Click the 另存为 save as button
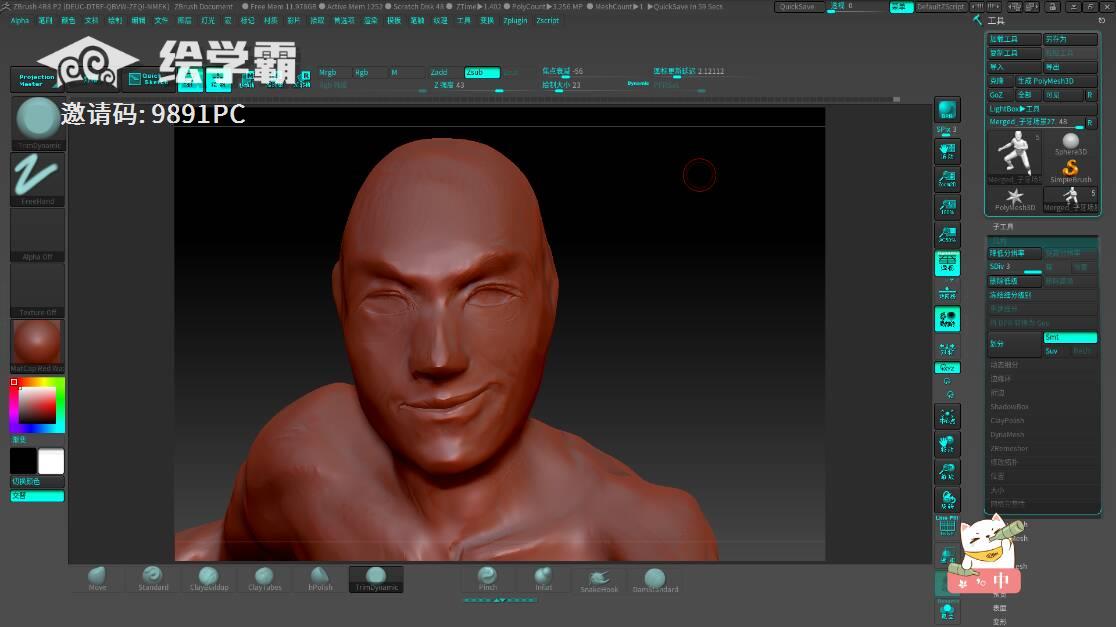This screenshot has height=627, width=1116. click(x=1070, y=39)
